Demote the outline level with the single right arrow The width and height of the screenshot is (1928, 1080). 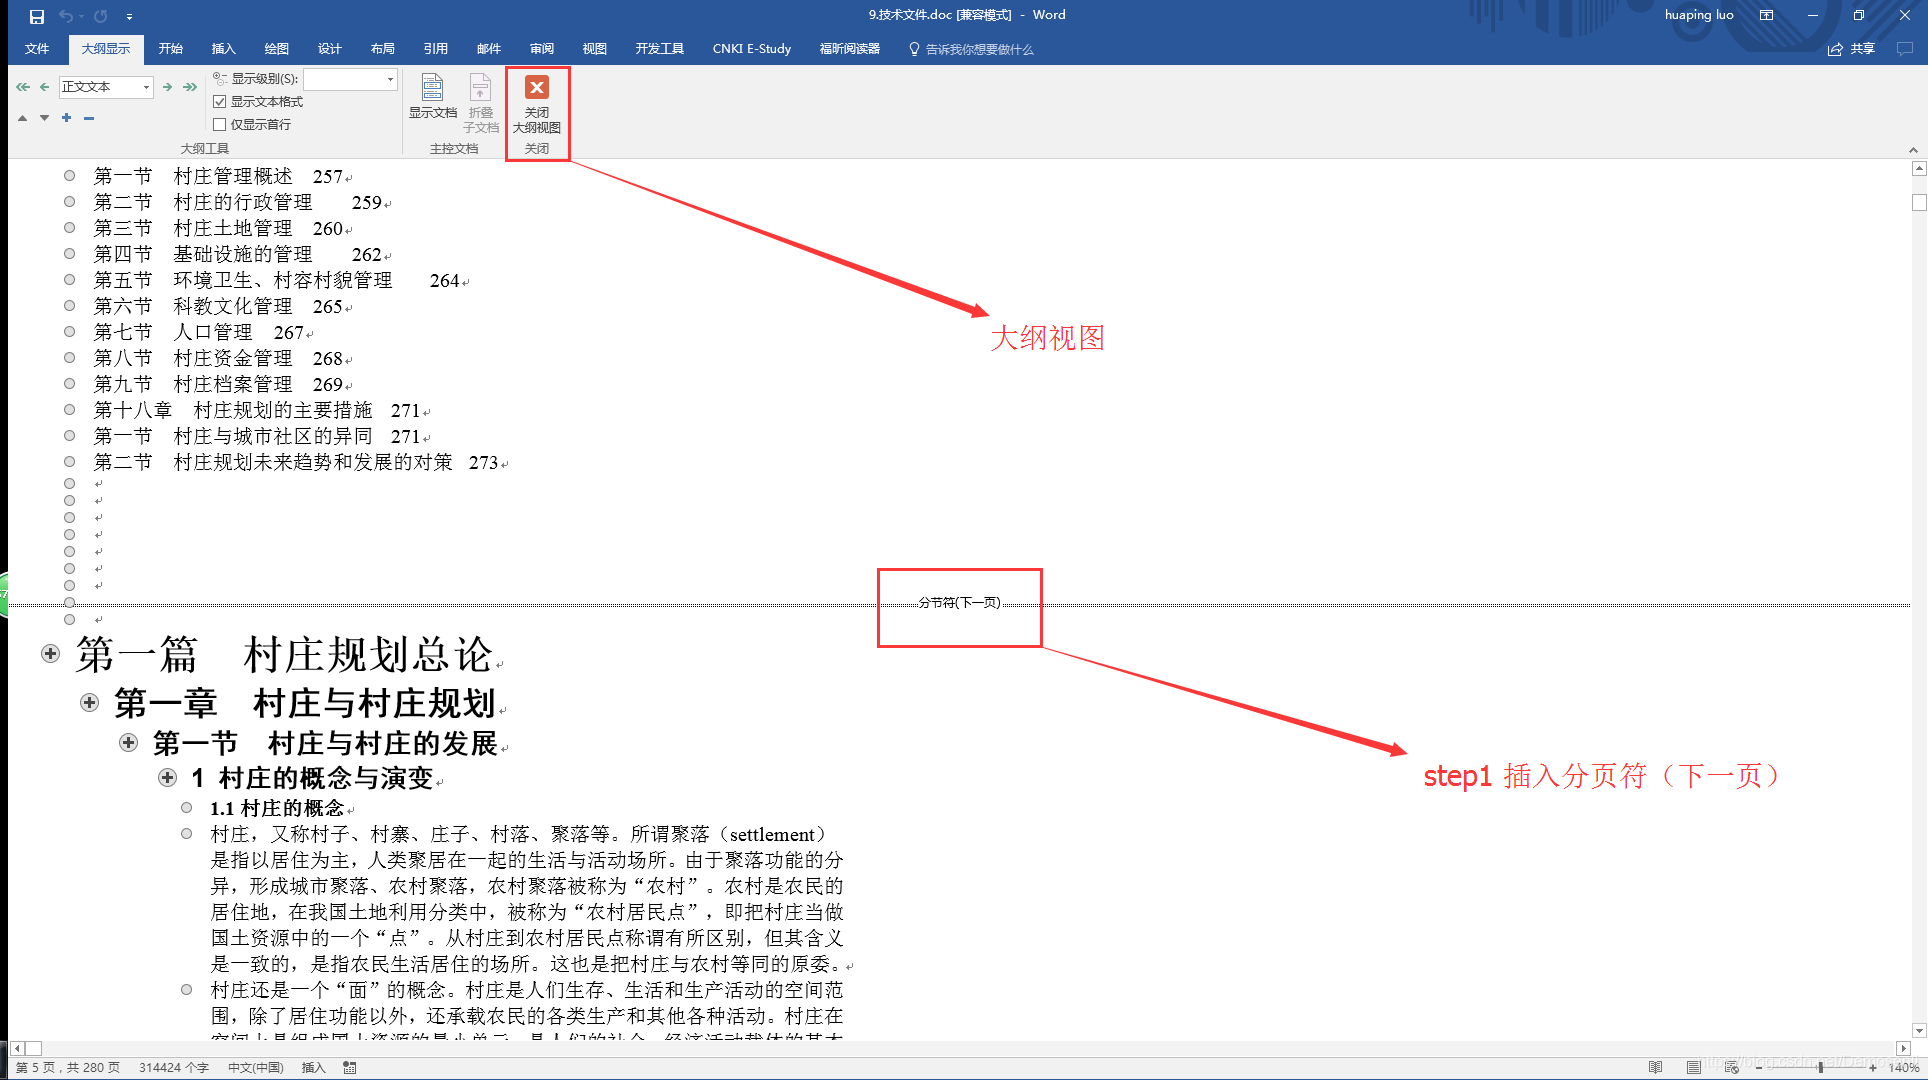point(167,87)
